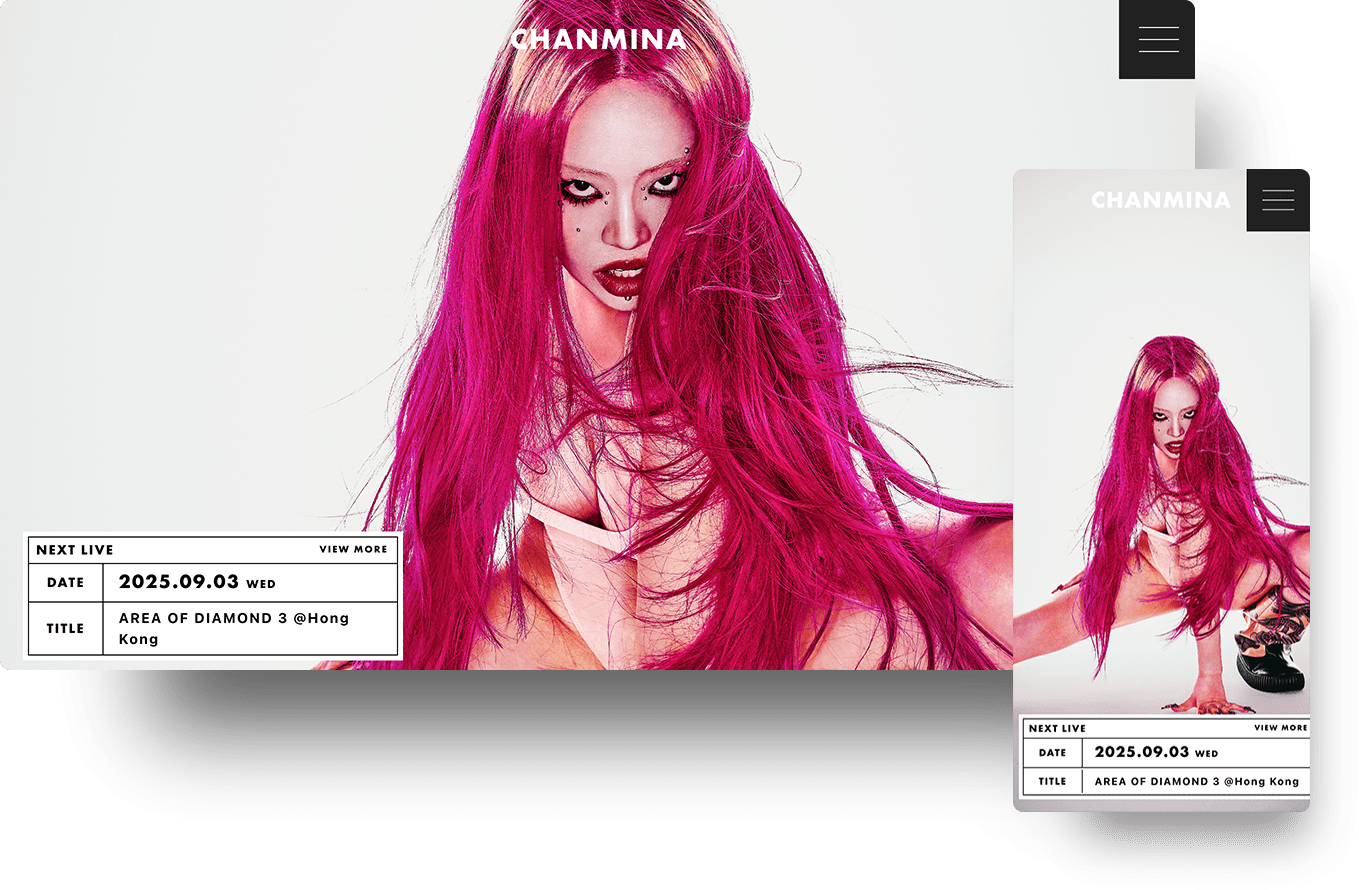1359x890 pixels.
Task: Click NEXT LIVE heading on mobile view
Action: point(1057,728)
